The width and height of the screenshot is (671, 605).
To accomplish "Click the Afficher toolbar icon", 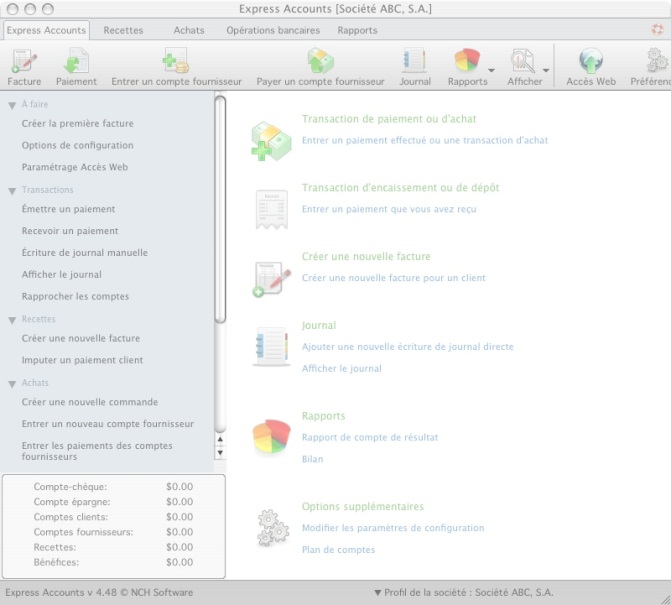I will pos(522,62).
